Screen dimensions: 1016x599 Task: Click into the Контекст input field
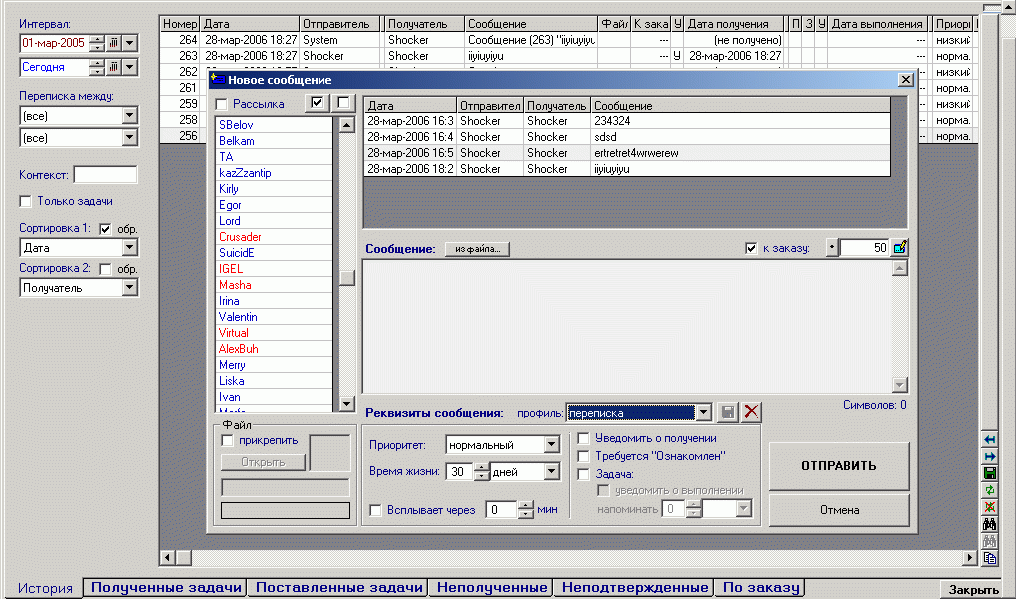click(106, 175)
